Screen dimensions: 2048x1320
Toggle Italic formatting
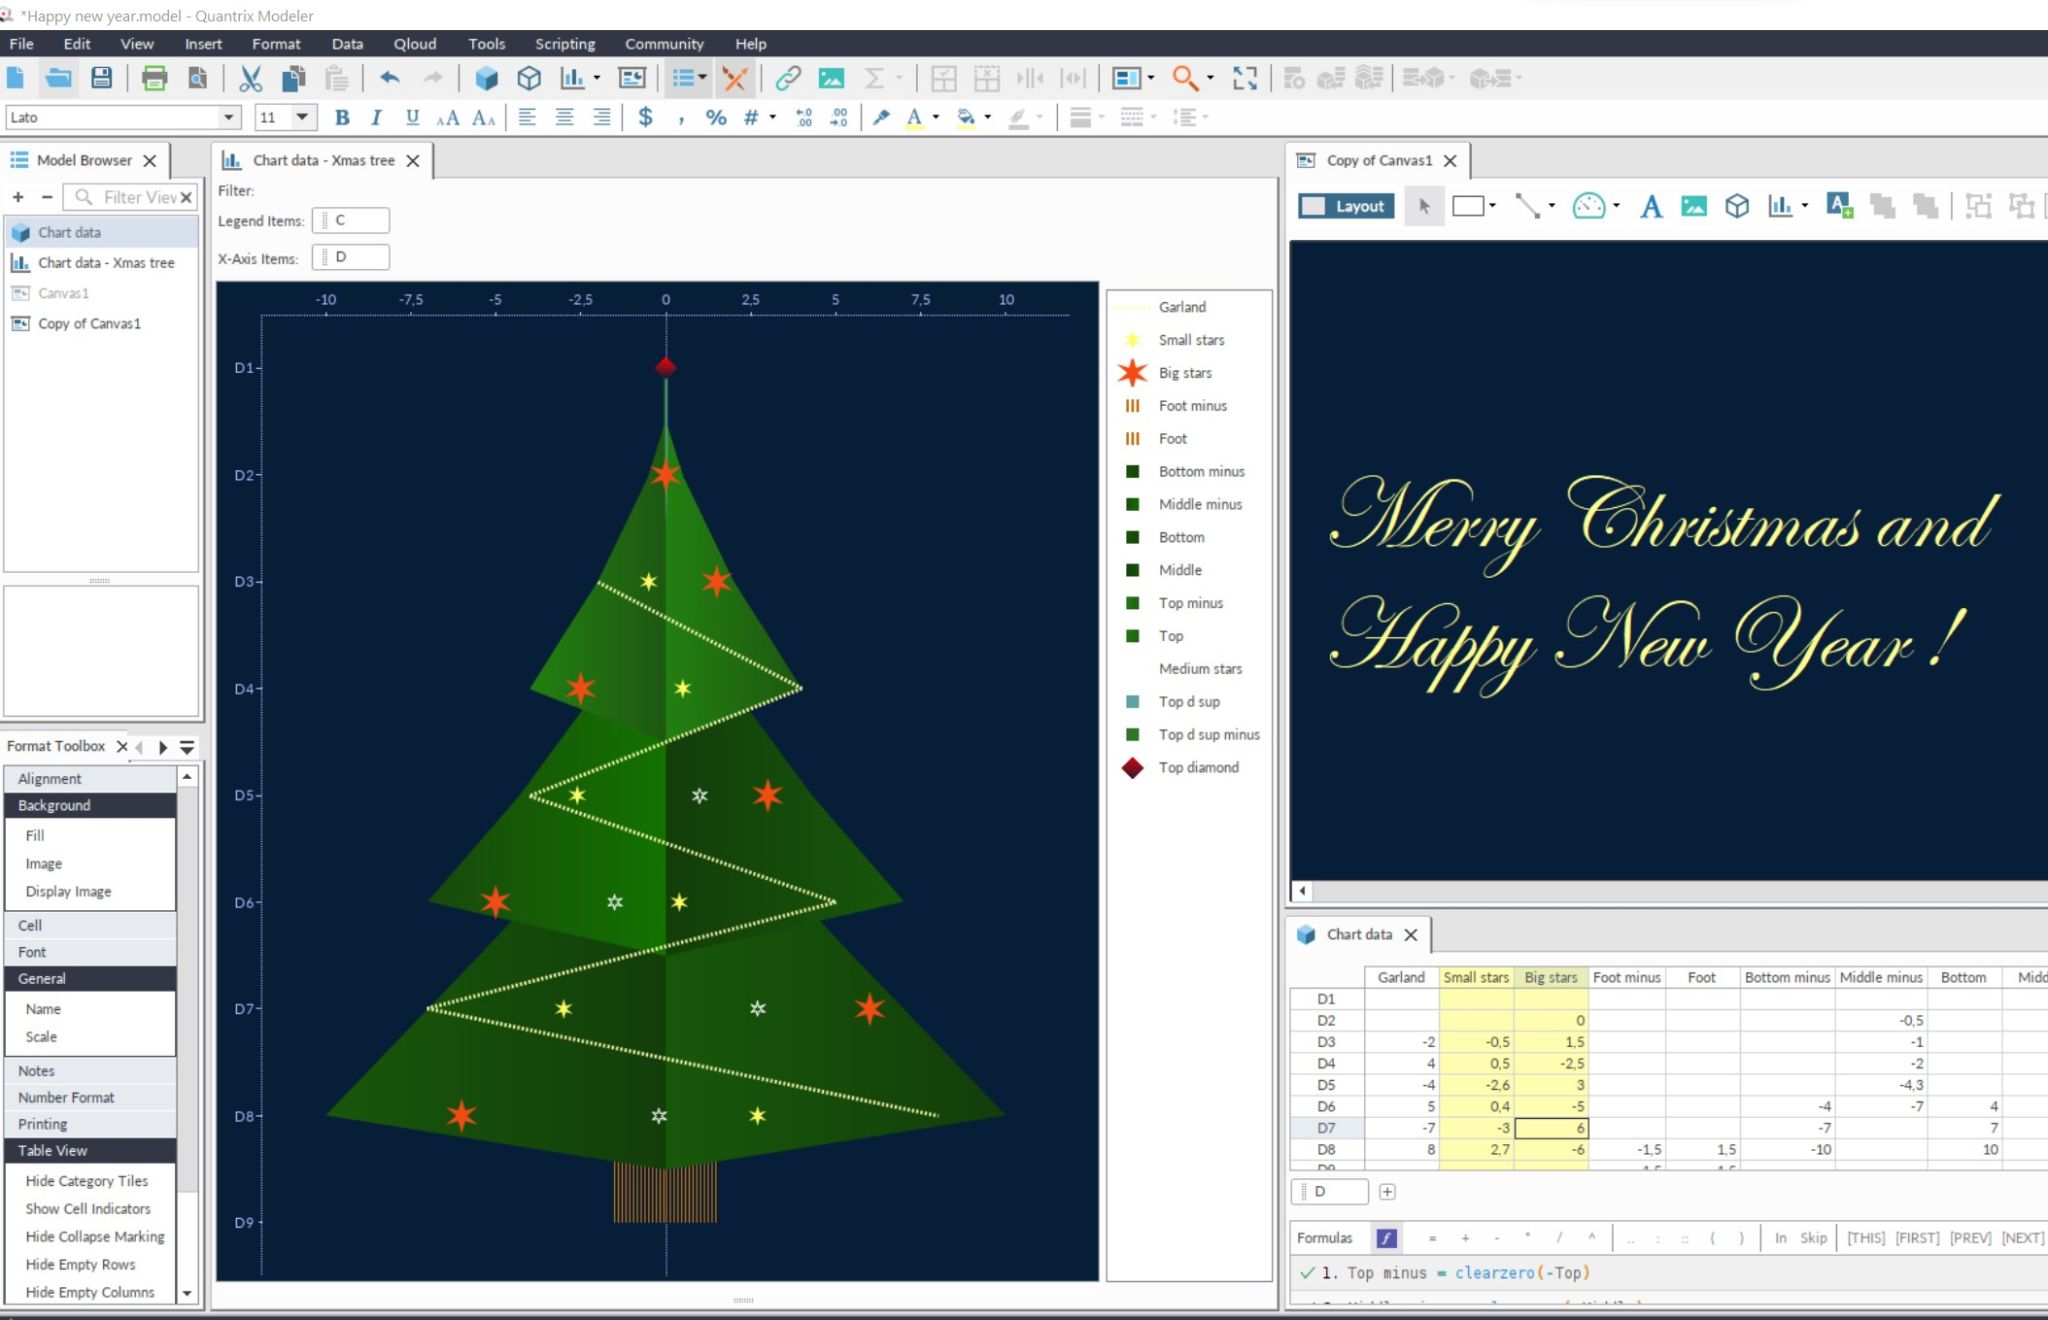coord(376,118)
